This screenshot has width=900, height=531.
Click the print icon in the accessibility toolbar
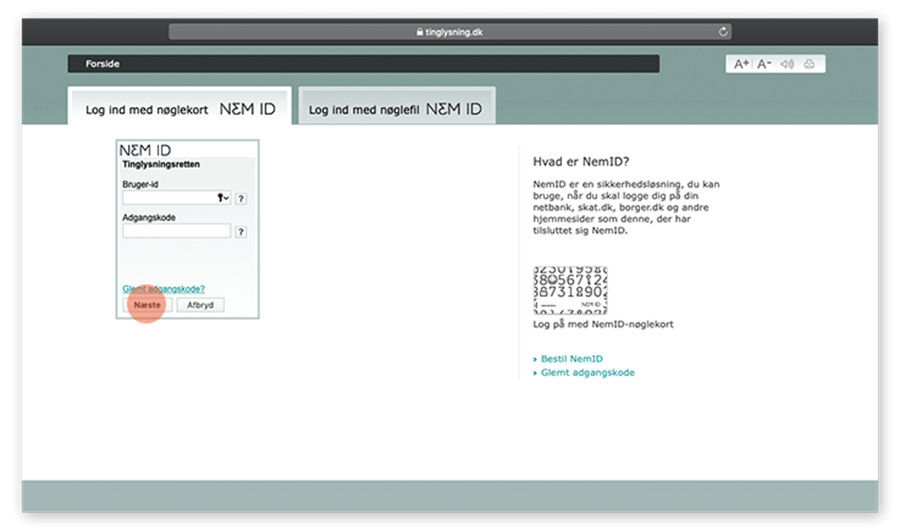coord(809,64)
